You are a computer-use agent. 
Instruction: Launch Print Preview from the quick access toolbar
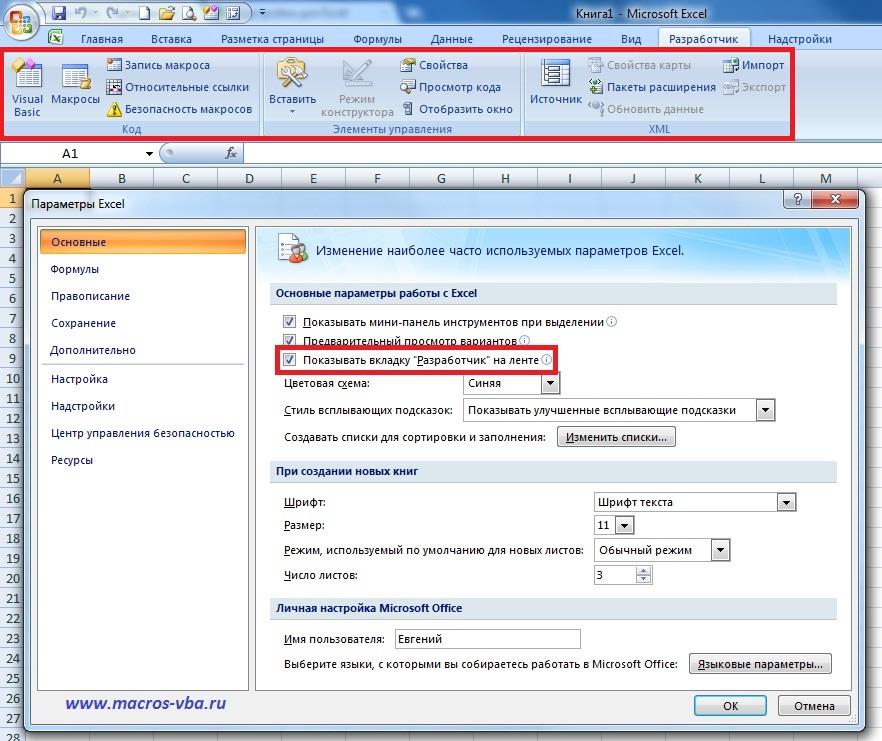pyautogui.click(x=189, y=12)
